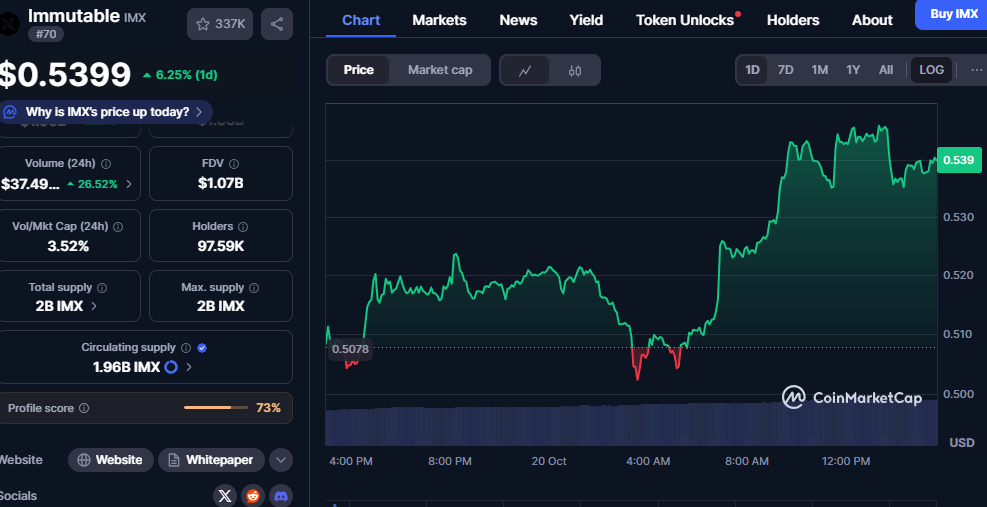Screen dimensions: 987x507
Task: Expand more links next to Whitepaper
Action: (x=281, y=460)
